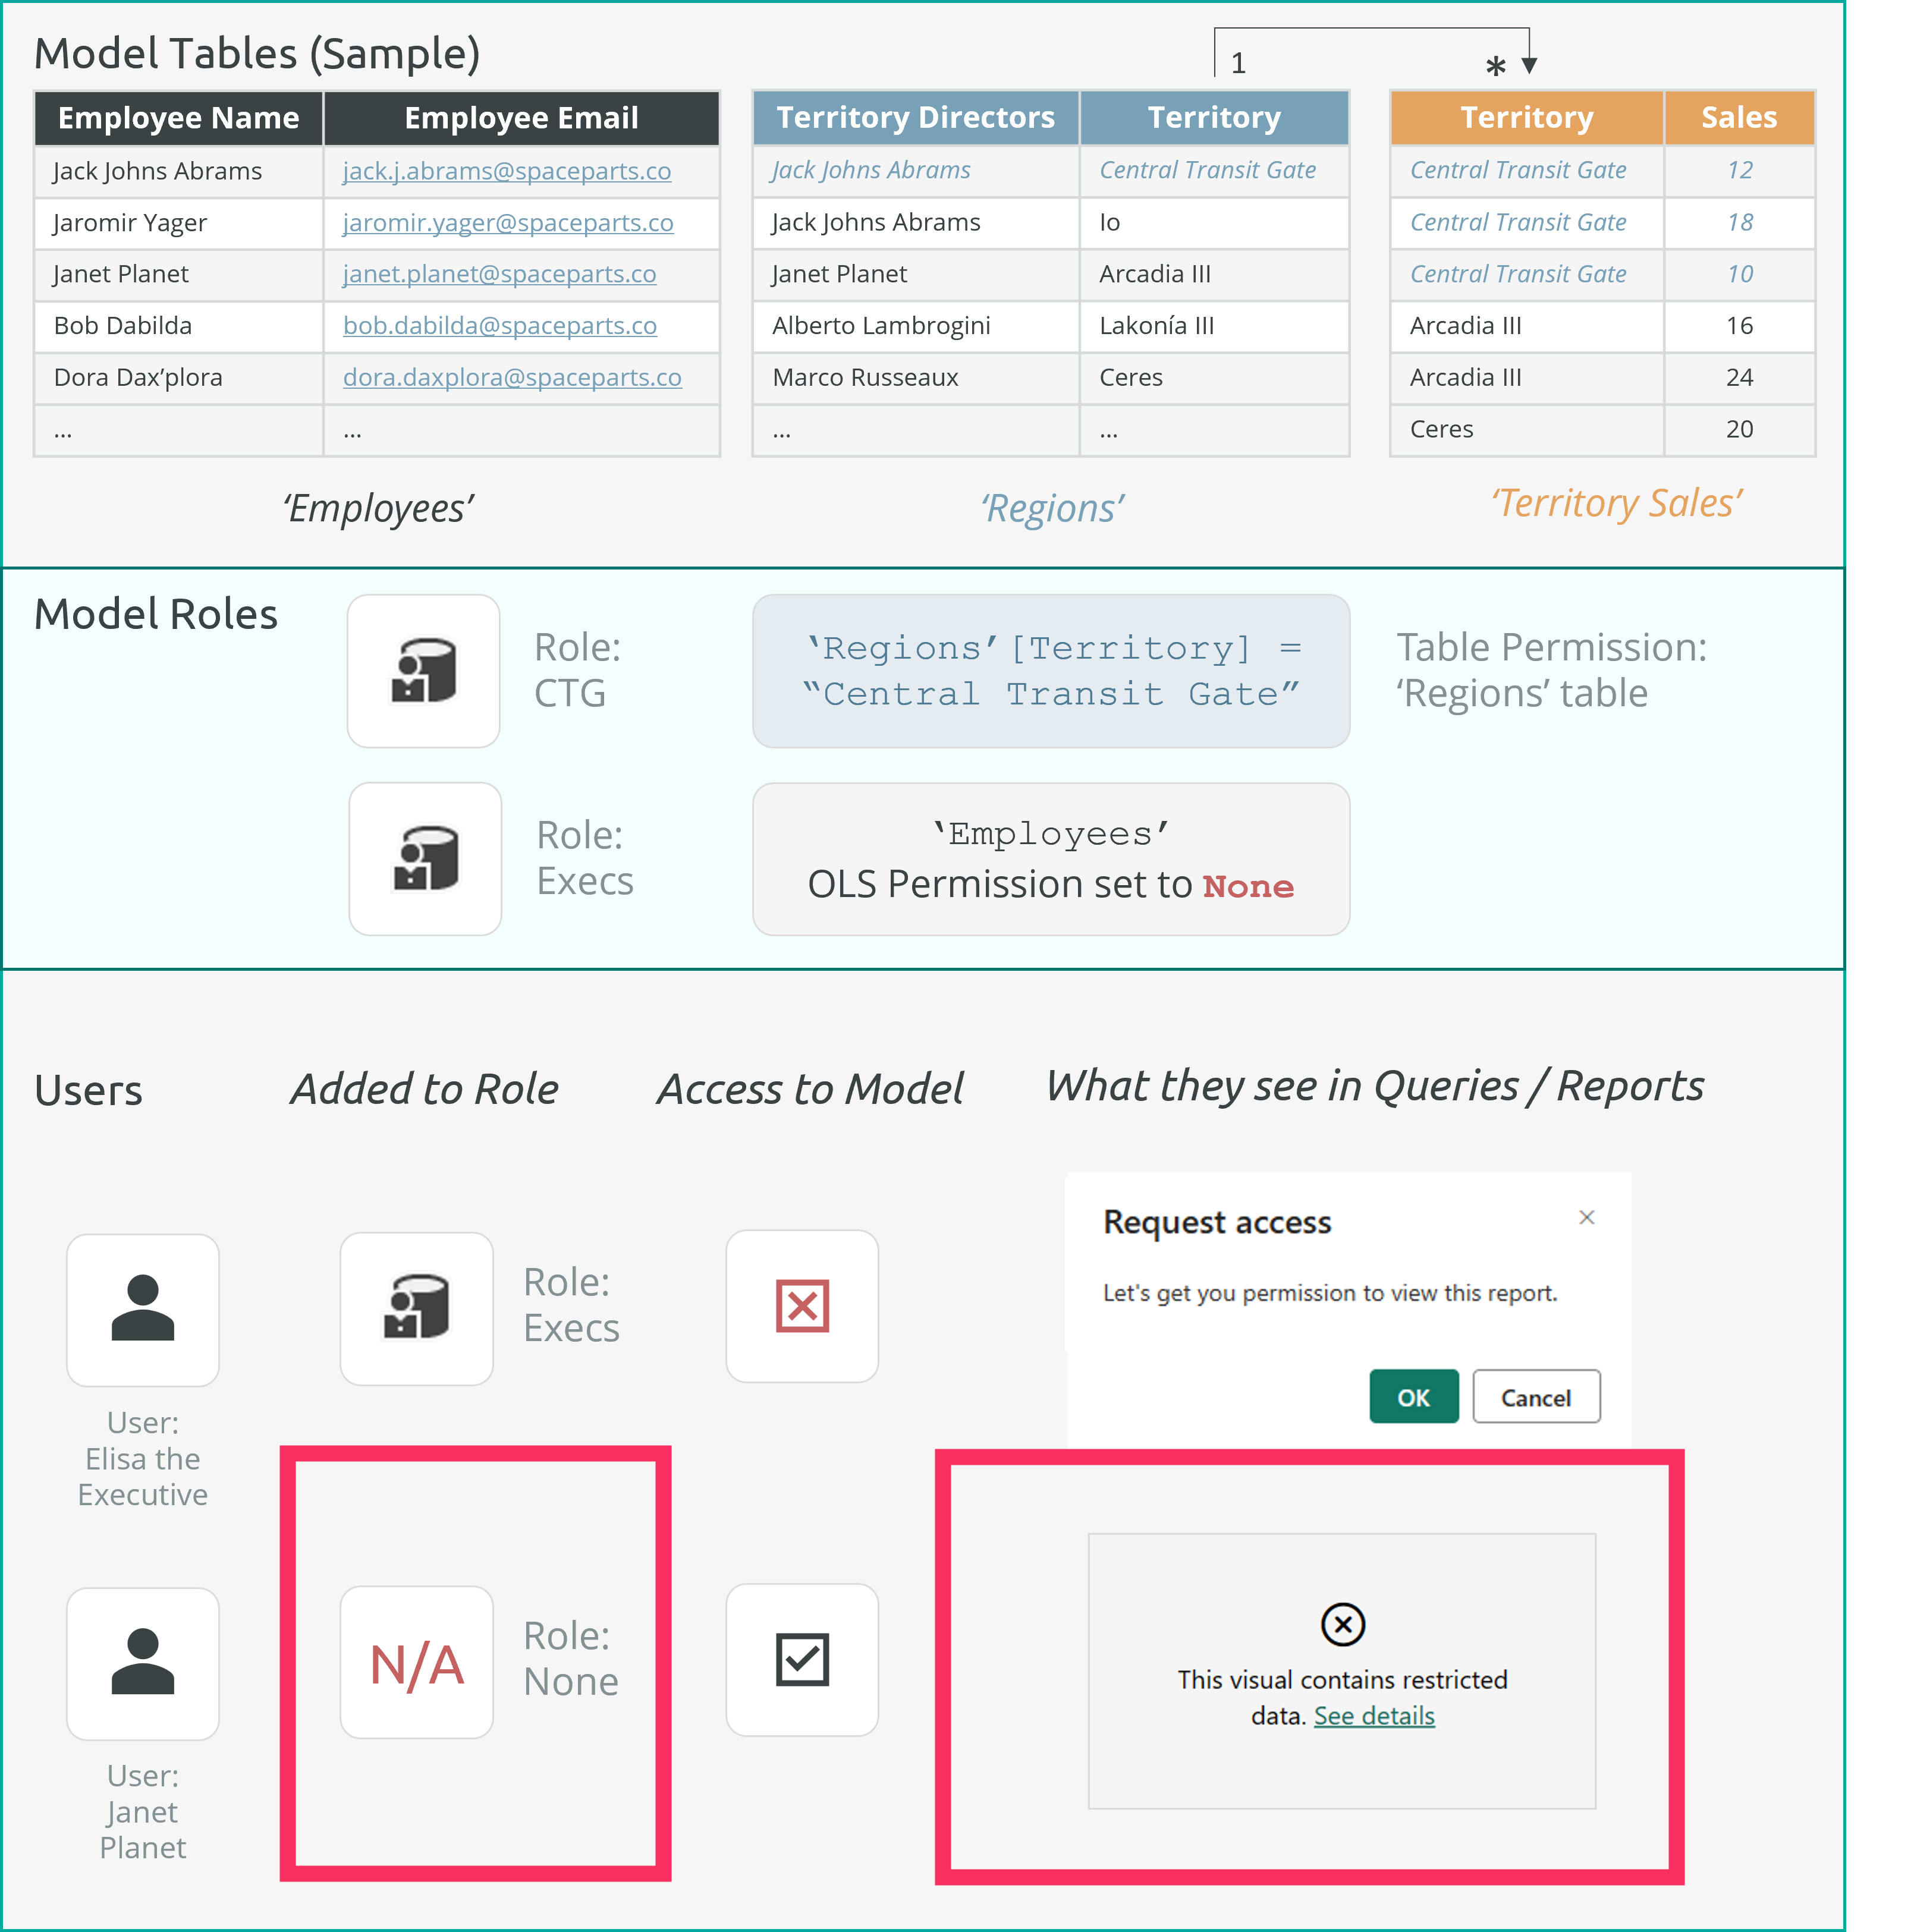The width and height of the screenshot is (1914, 1932).
Task: Click Elisa the Executive user avatar
Action: tap(143, 1309)
